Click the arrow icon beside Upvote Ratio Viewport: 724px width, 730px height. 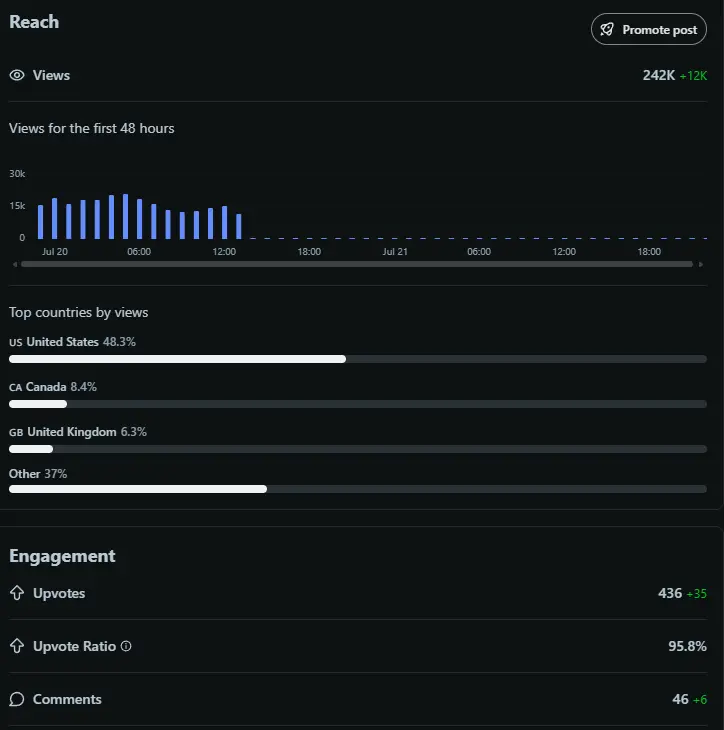coord(17,646)
